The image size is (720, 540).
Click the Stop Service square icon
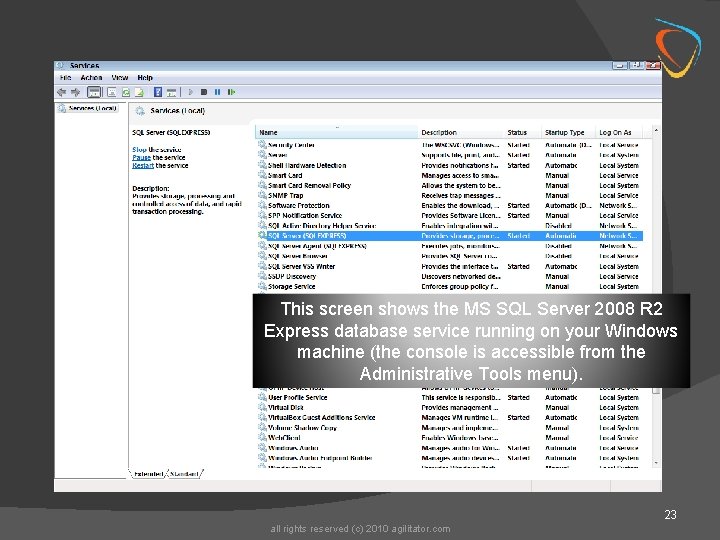[204, 92]
